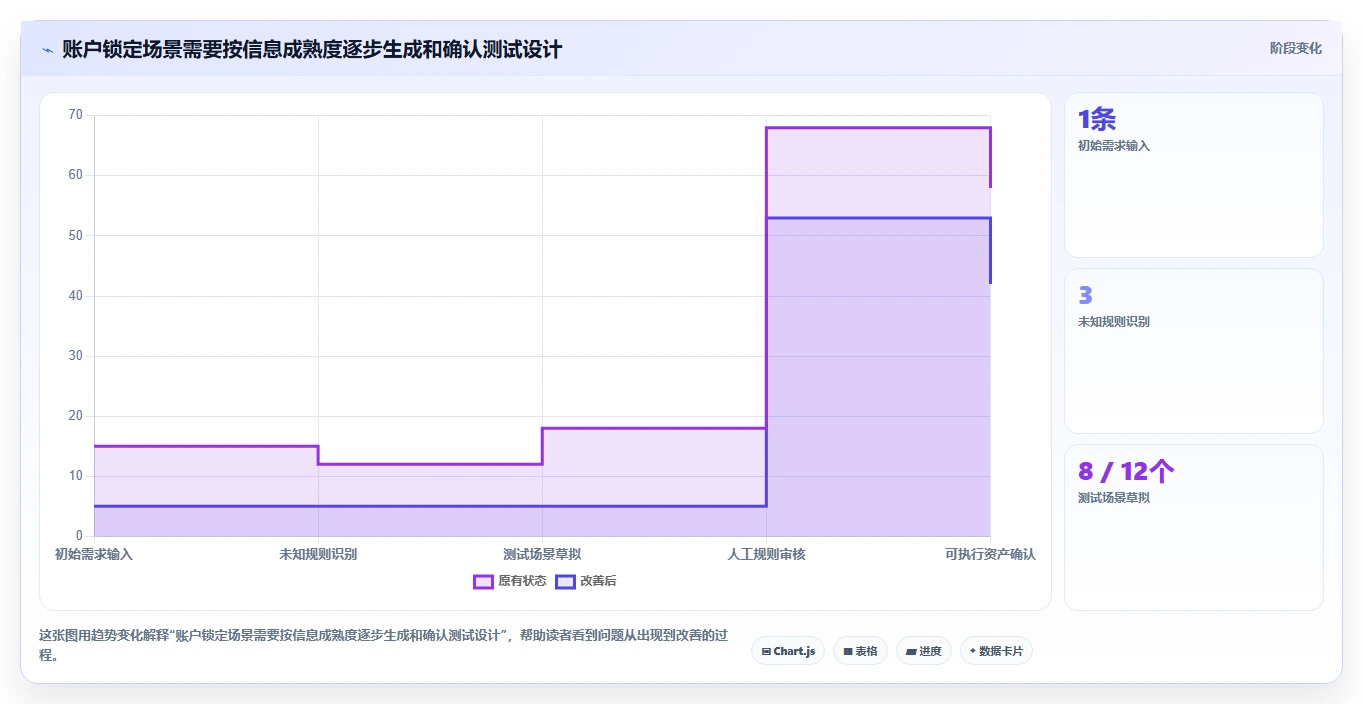This screenshot has width=1363, height=704.
Task: Toggle the 改善后 legend series
Action: tap(586, 581)
